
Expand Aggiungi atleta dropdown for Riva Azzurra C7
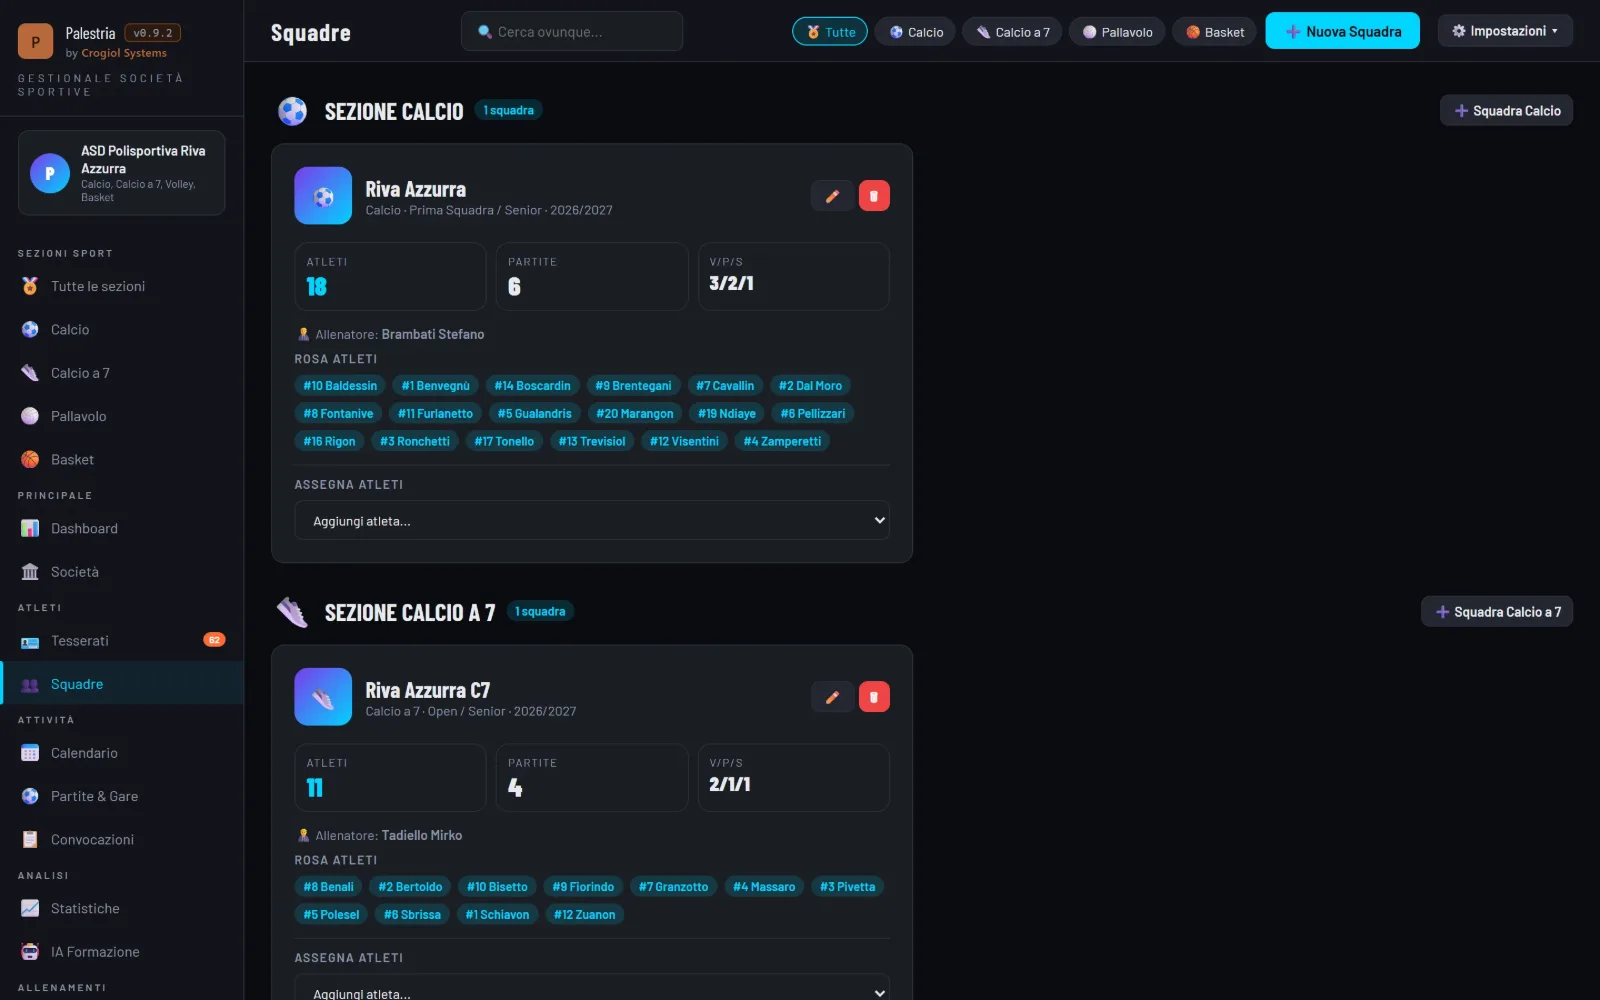point(592,988)
